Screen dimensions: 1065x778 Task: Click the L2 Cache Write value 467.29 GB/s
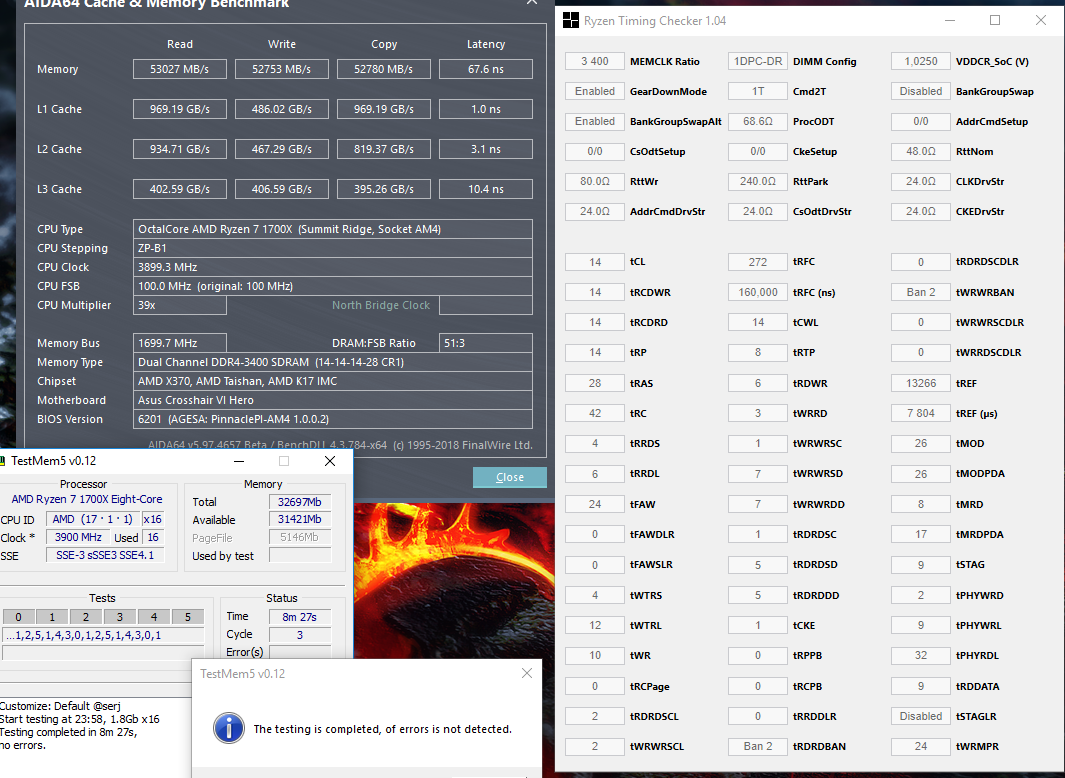pyautogui.click(x=282, y=149)
